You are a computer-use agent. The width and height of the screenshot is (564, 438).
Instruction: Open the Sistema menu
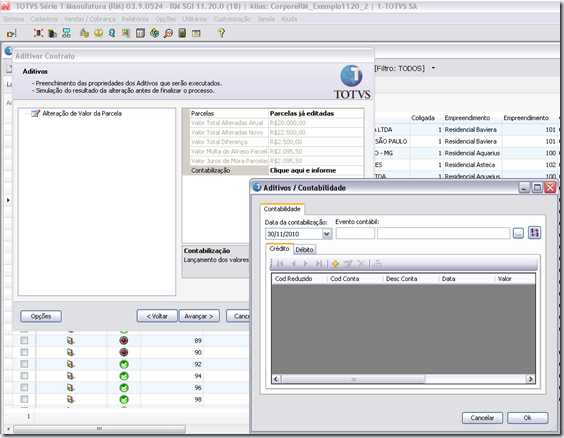[x=13, y=19]
